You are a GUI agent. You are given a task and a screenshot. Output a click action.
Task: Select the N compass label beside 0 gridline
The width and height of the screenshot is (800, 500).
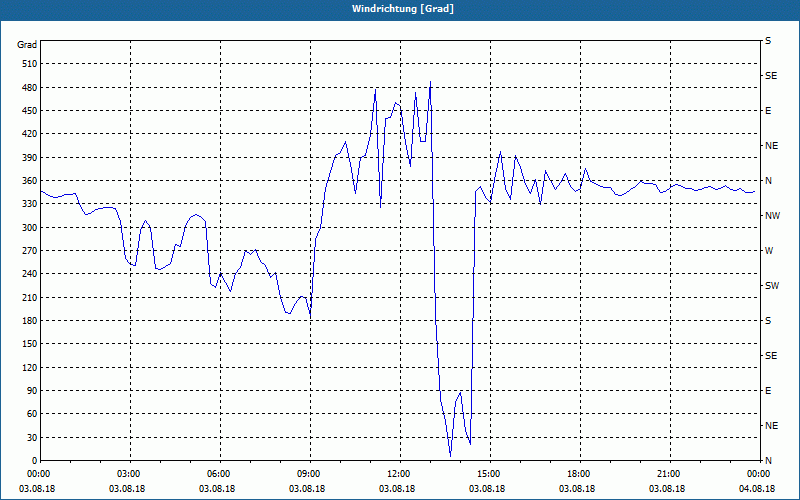[768, 461]
